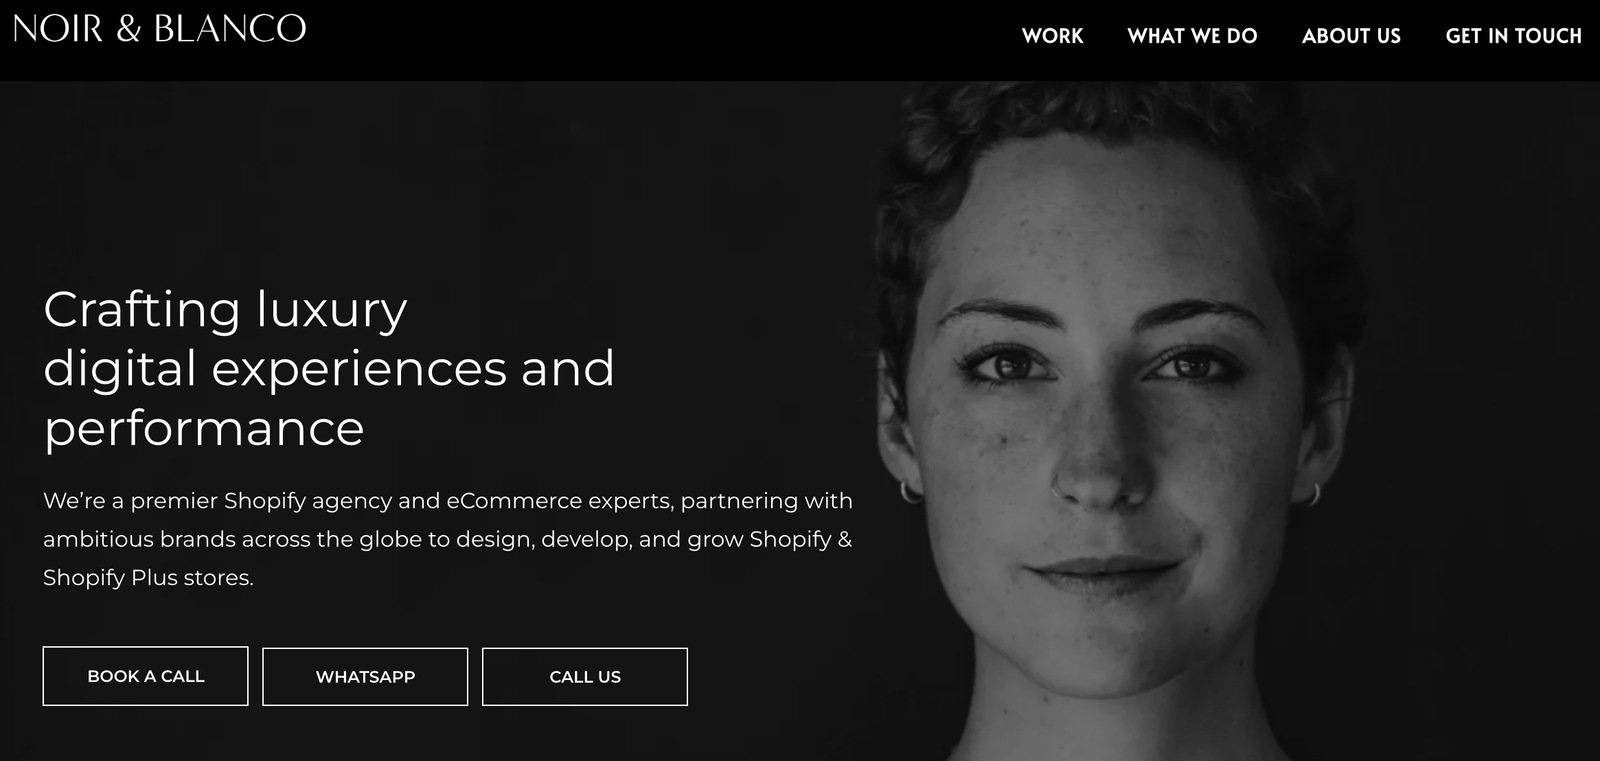This screenshot has width=1600, height=761.
Task: Click the word 'performance' in the headline
Action: tap(204, 429)
